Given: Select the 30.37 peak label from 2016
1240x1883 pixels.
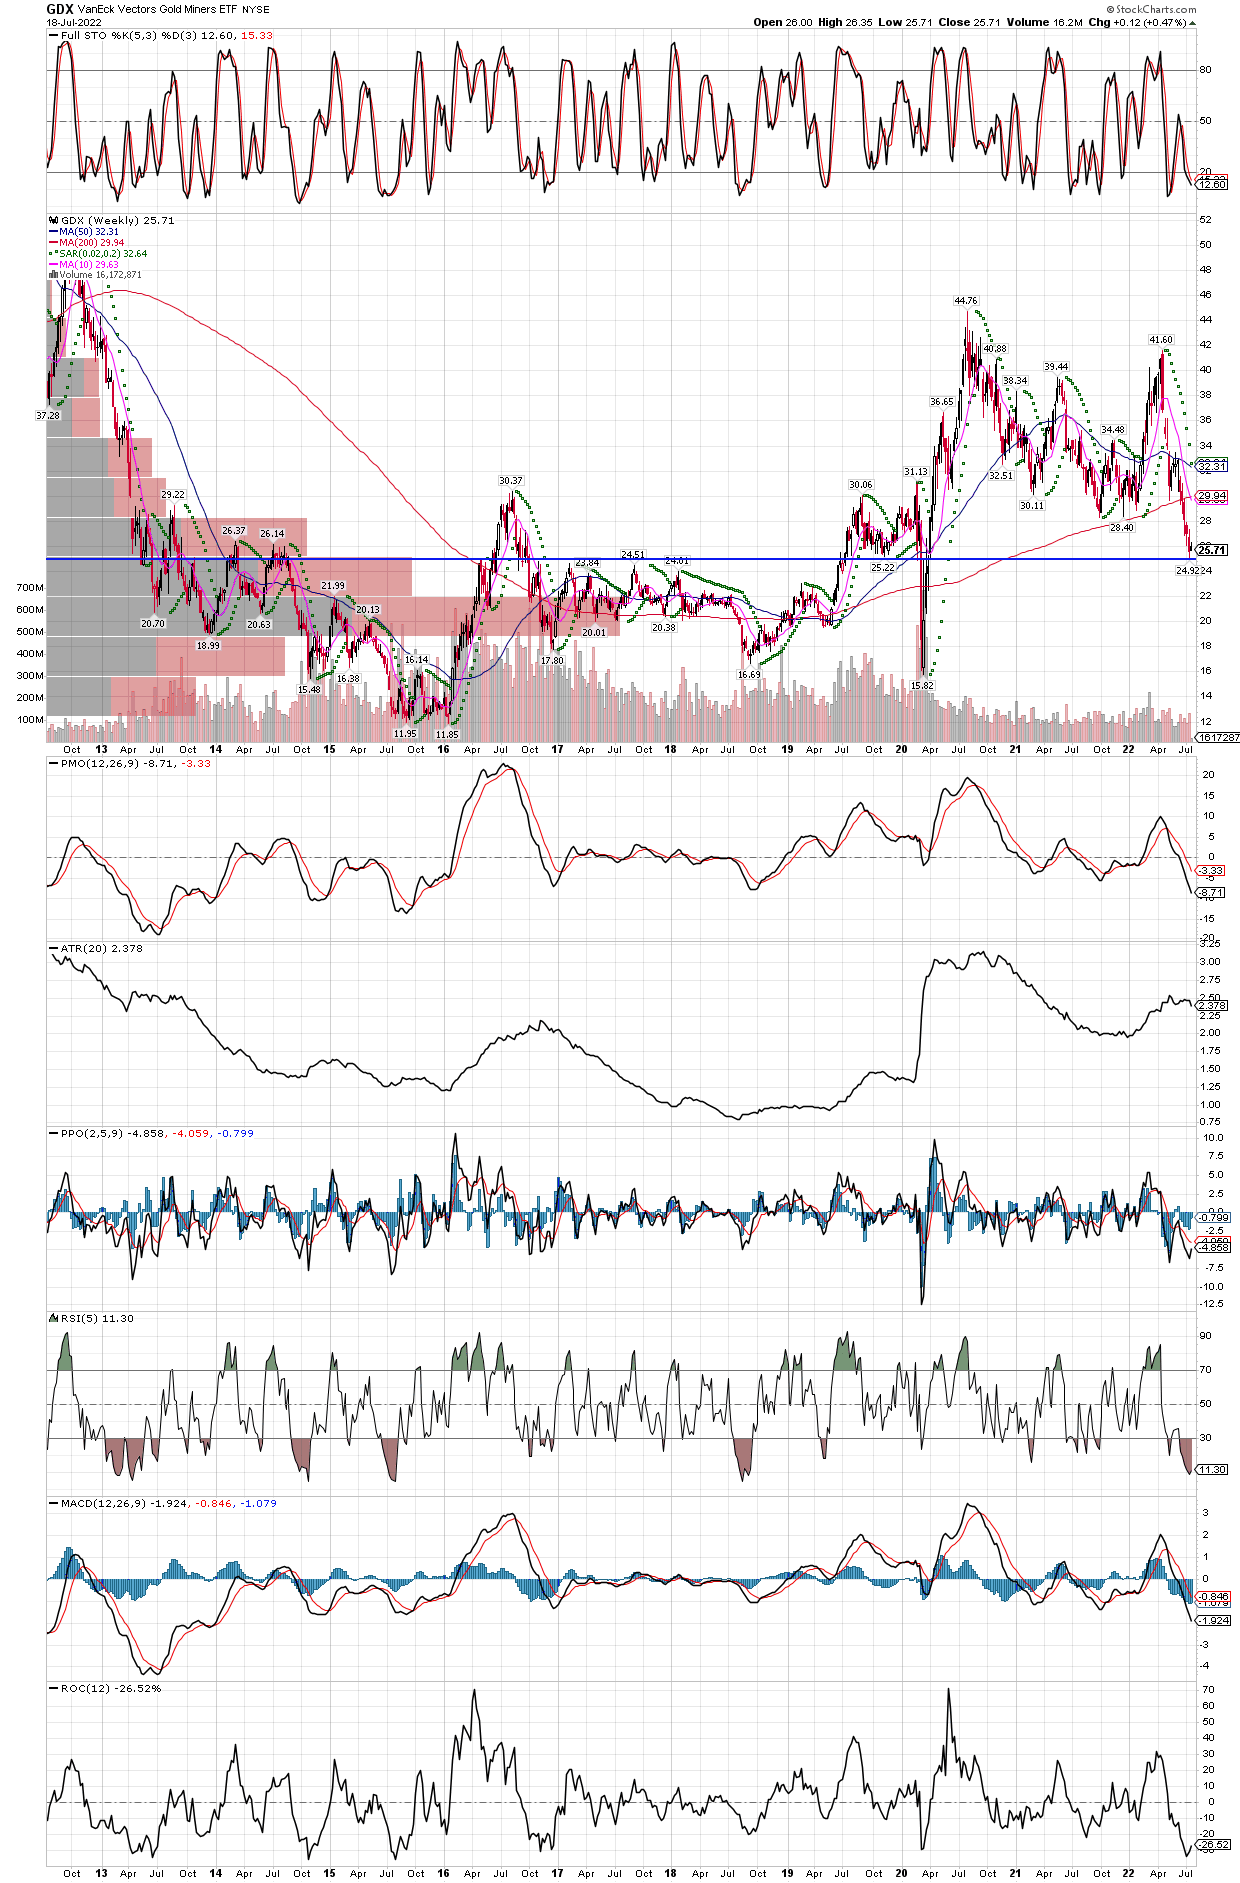Looking at the screenshot, I should tap(511, 481).
